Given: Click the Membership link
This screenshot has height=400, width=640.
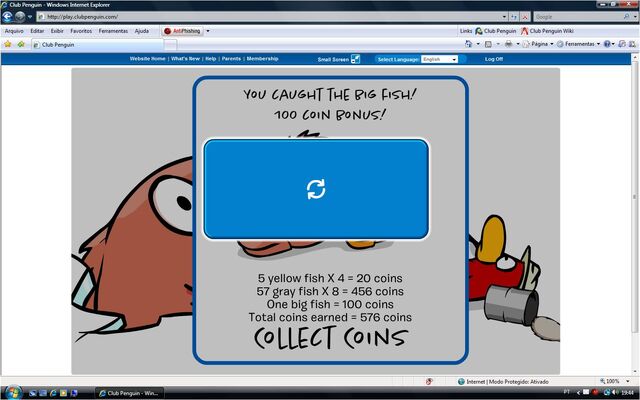Looking at the screenshot, I should 262,59.
